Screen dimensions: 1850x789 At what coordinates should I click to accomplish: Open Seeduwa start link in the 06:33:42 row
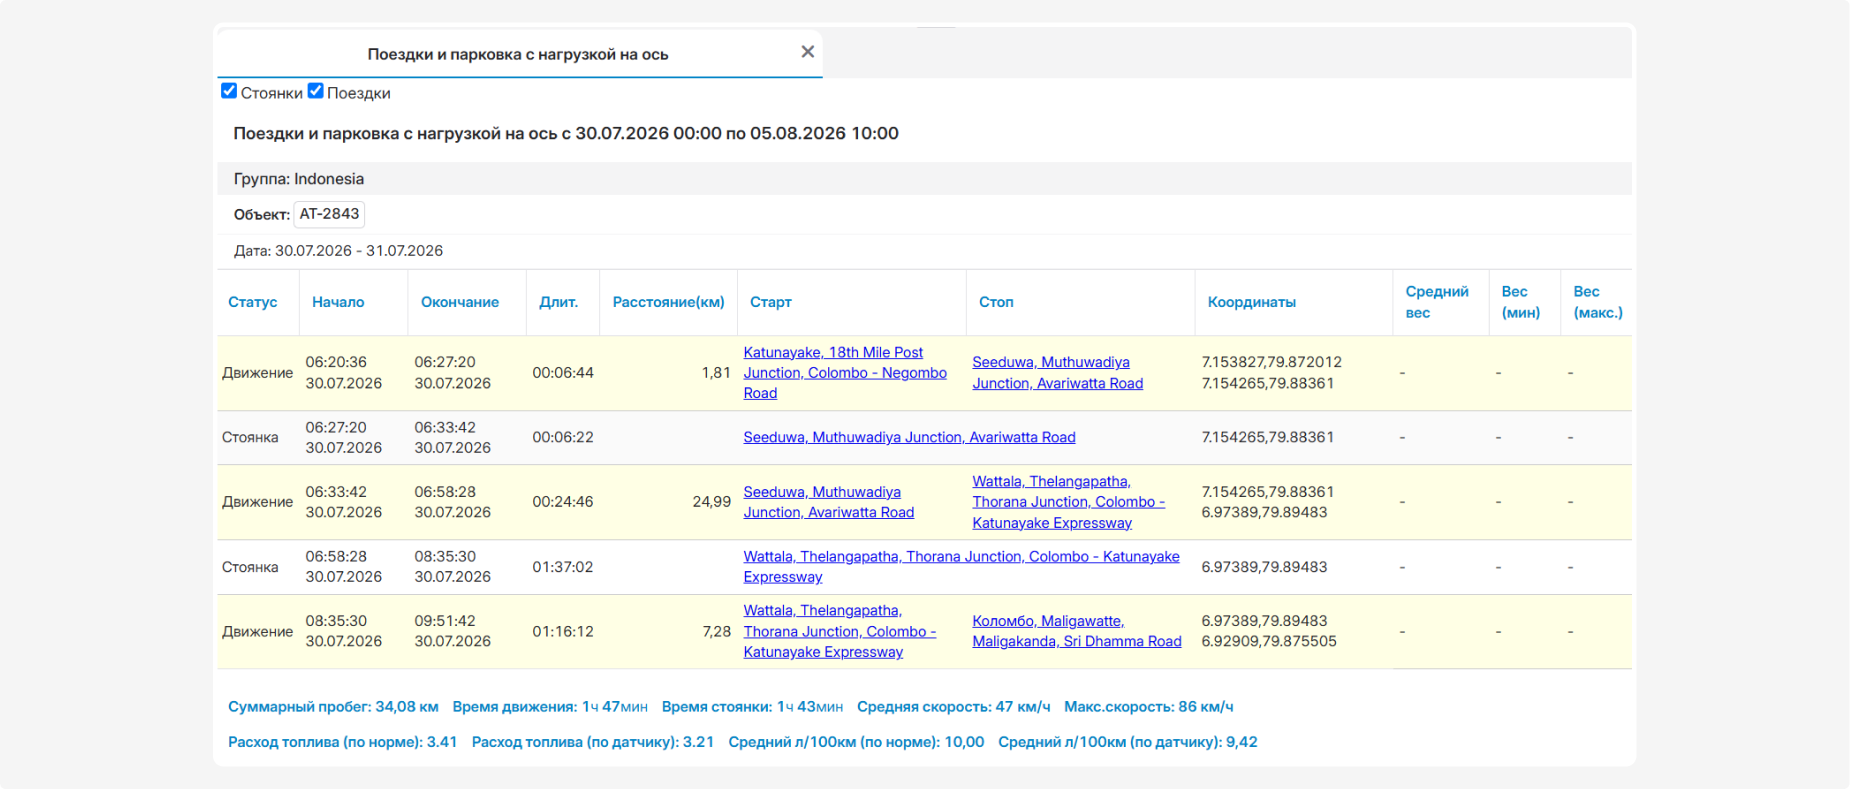click(x=829, y=502)
